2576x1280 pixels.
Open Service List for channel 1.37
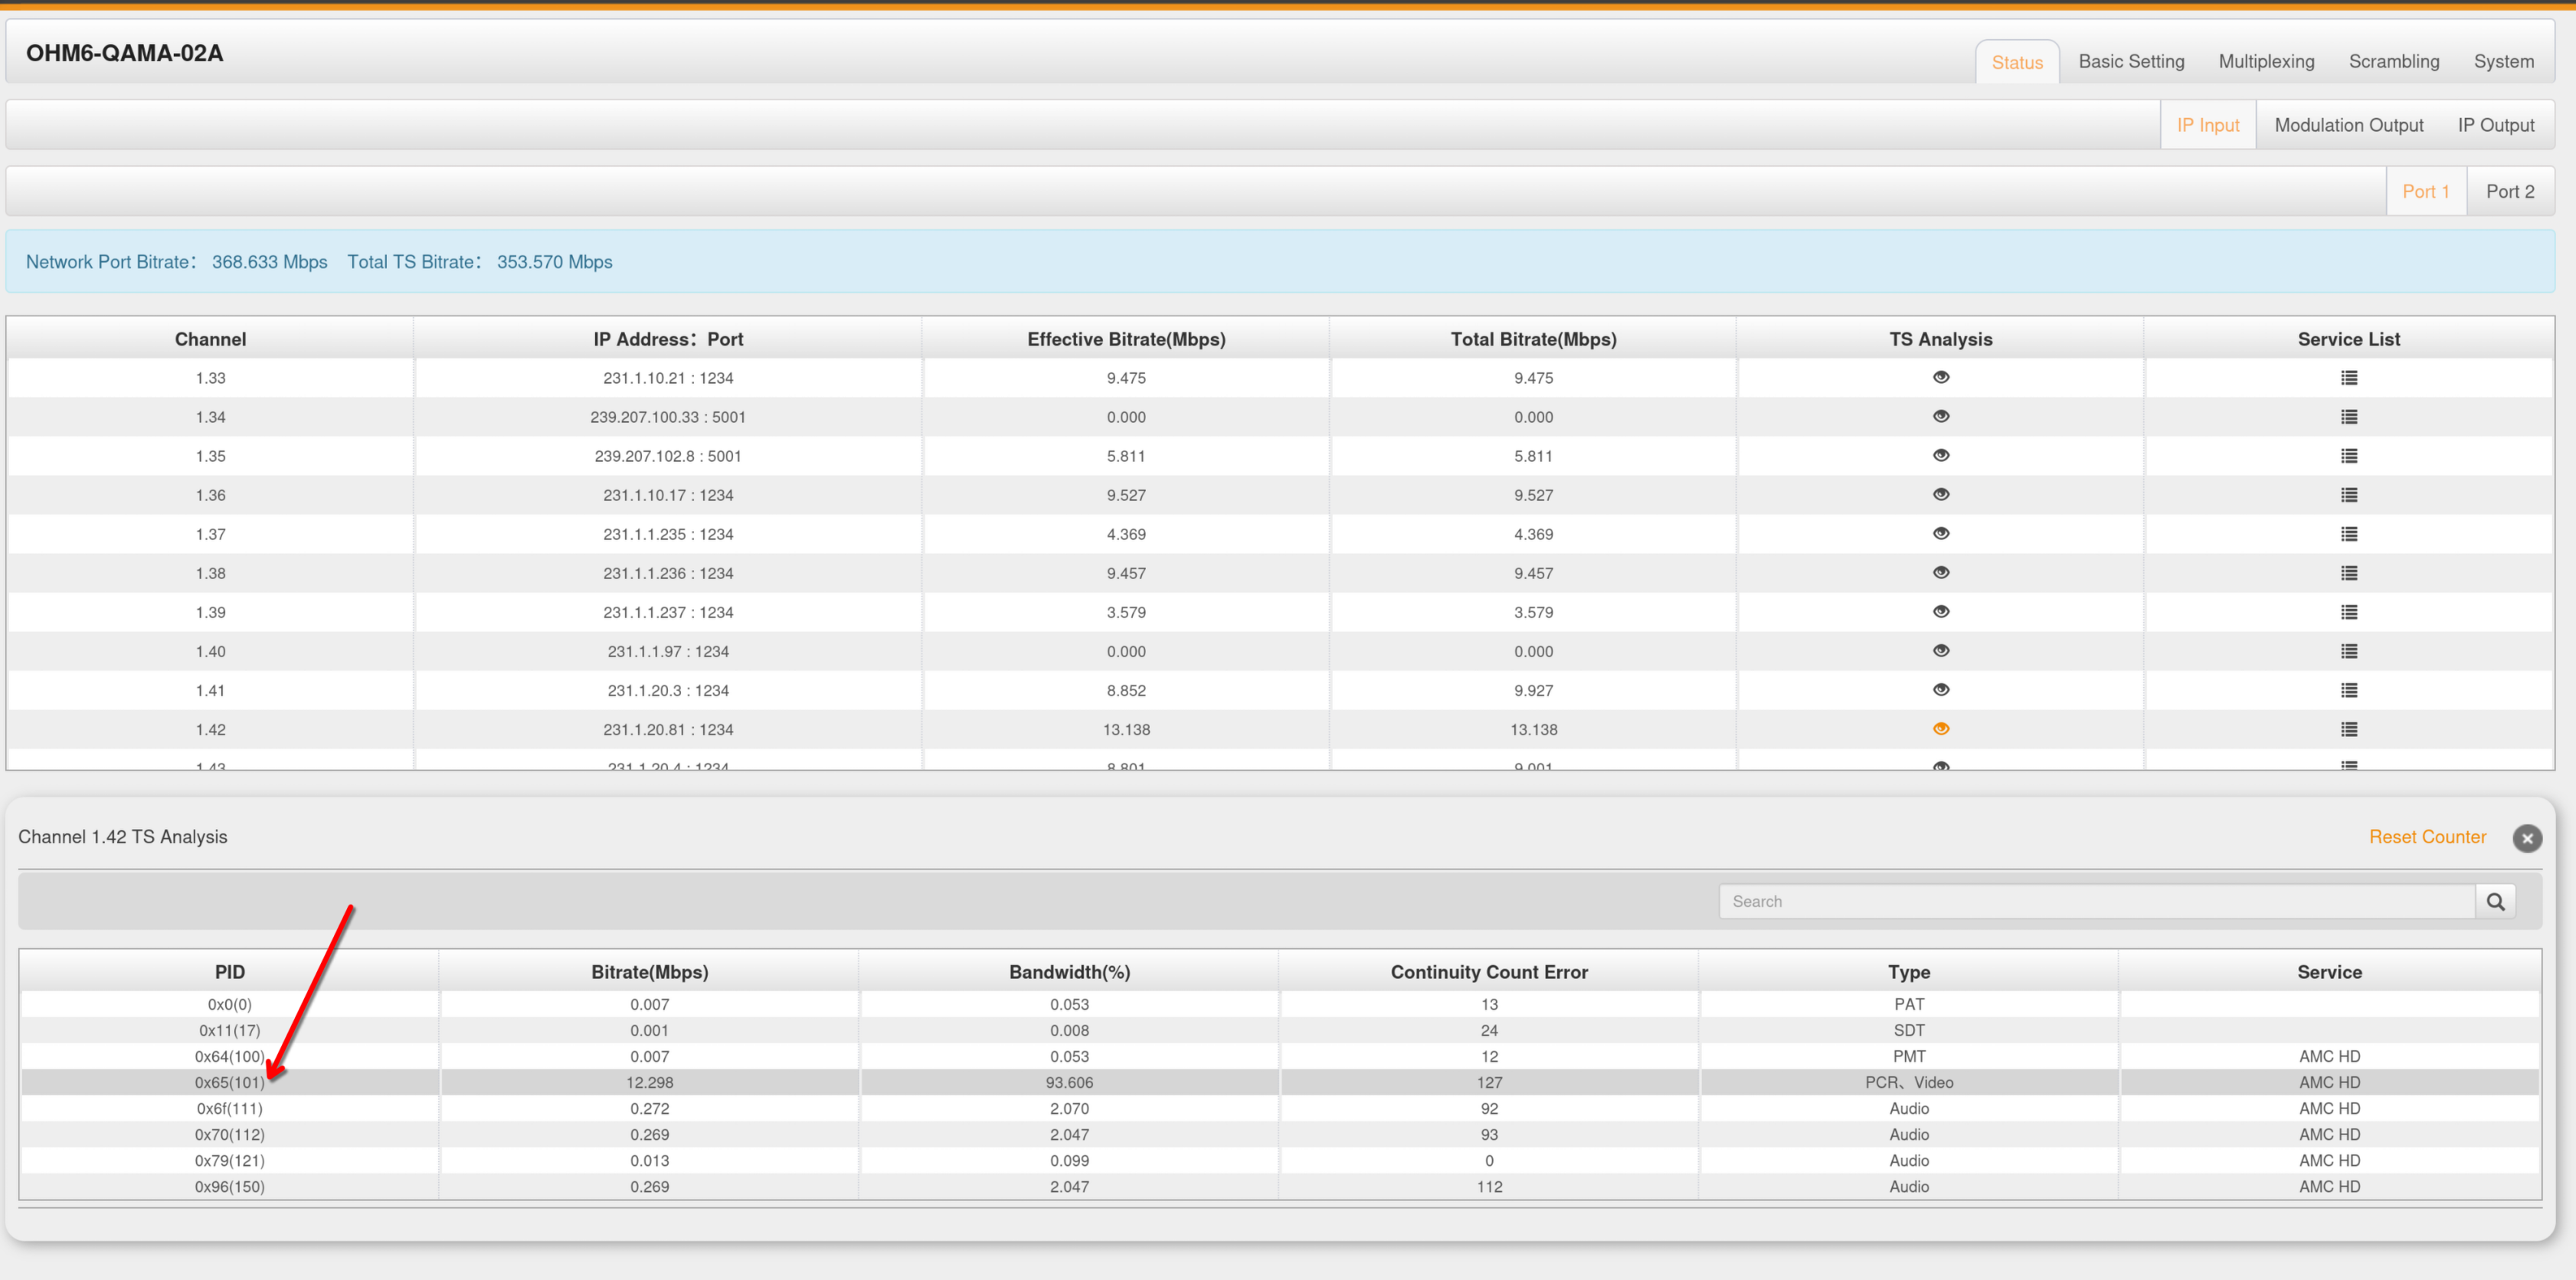[x=2348, y=534]
